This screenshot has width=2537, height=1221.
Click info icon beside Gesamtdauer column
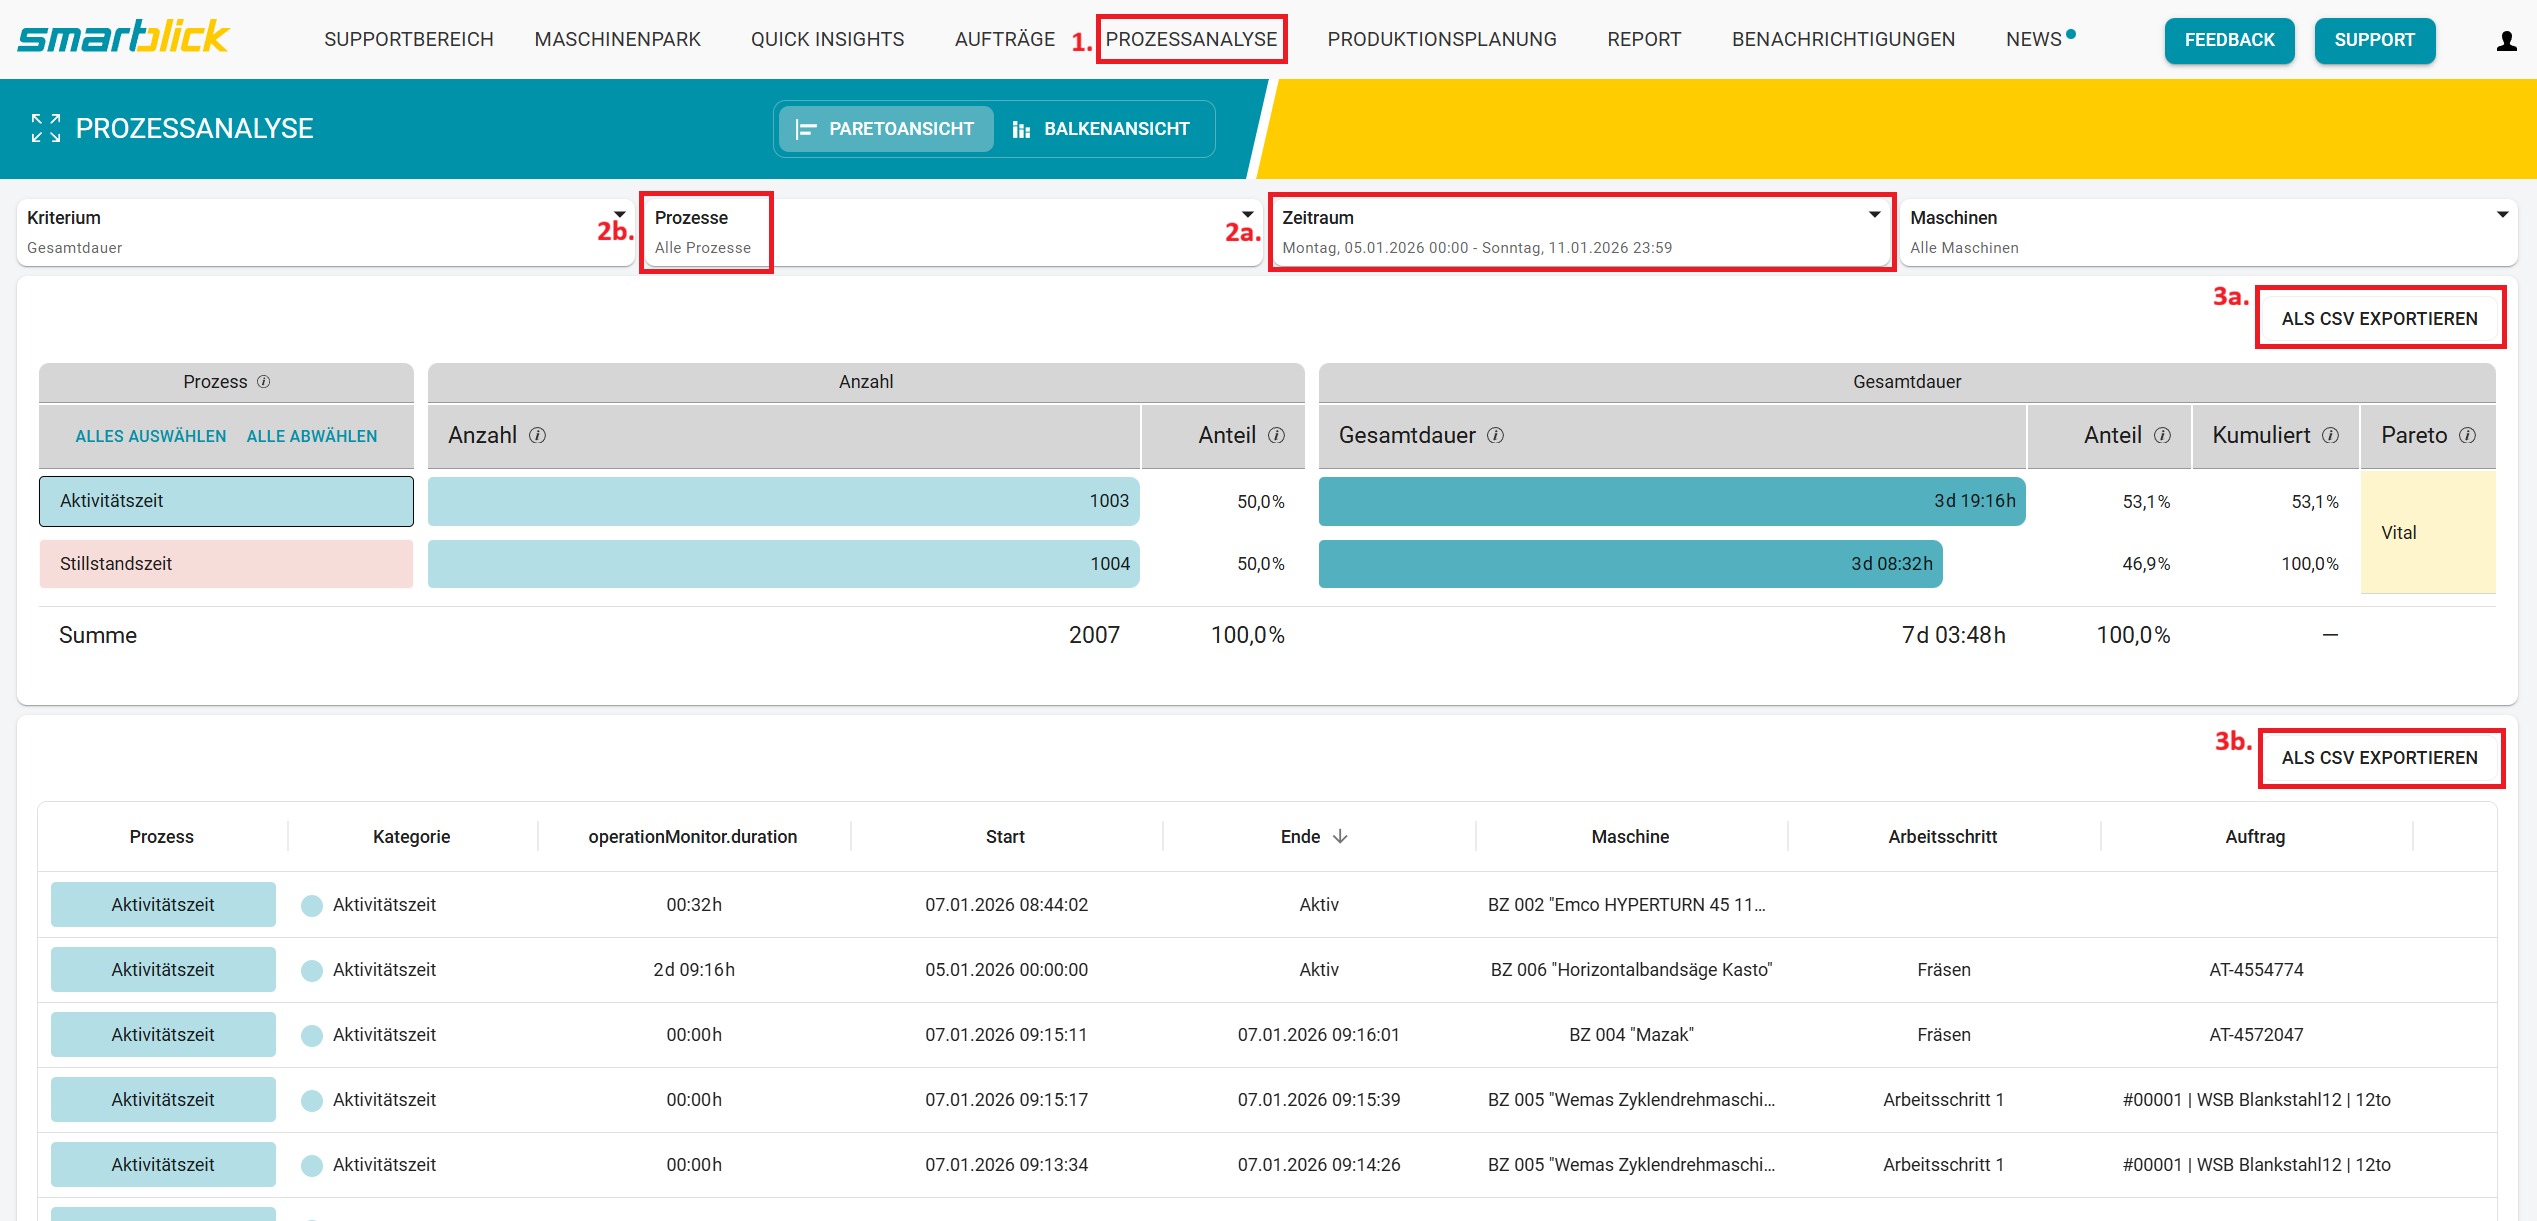1495,435
